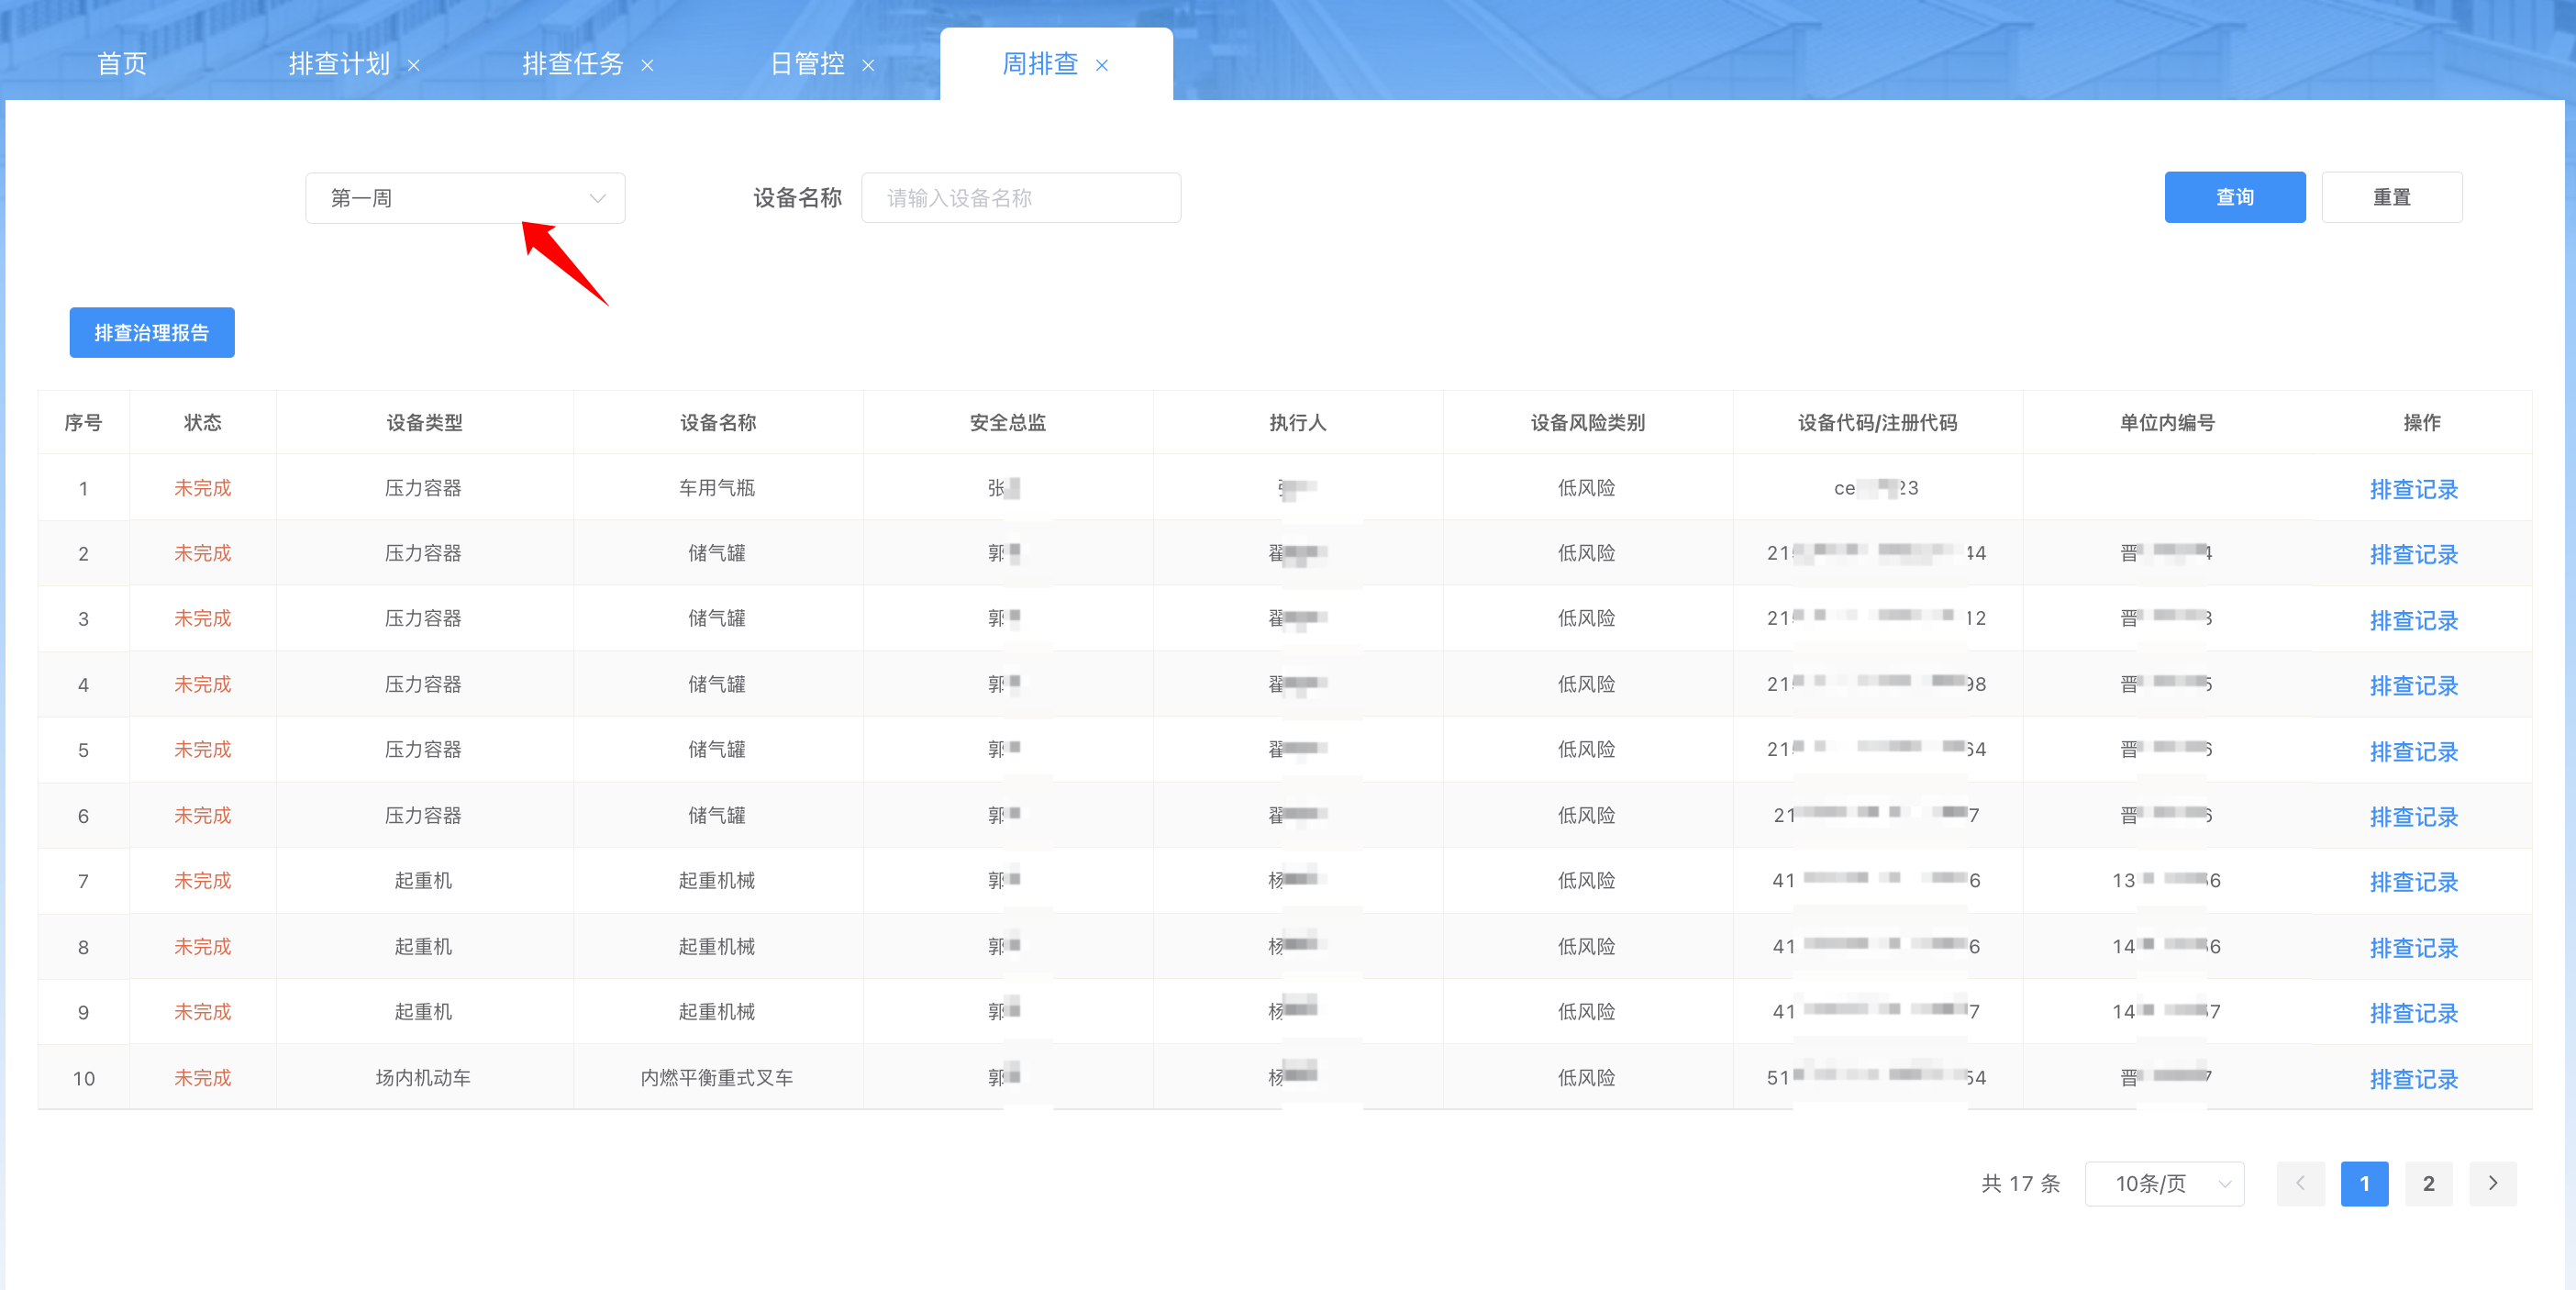Open the 排查治理报告 report
Screen dimensions: 2576x1290
152,332
